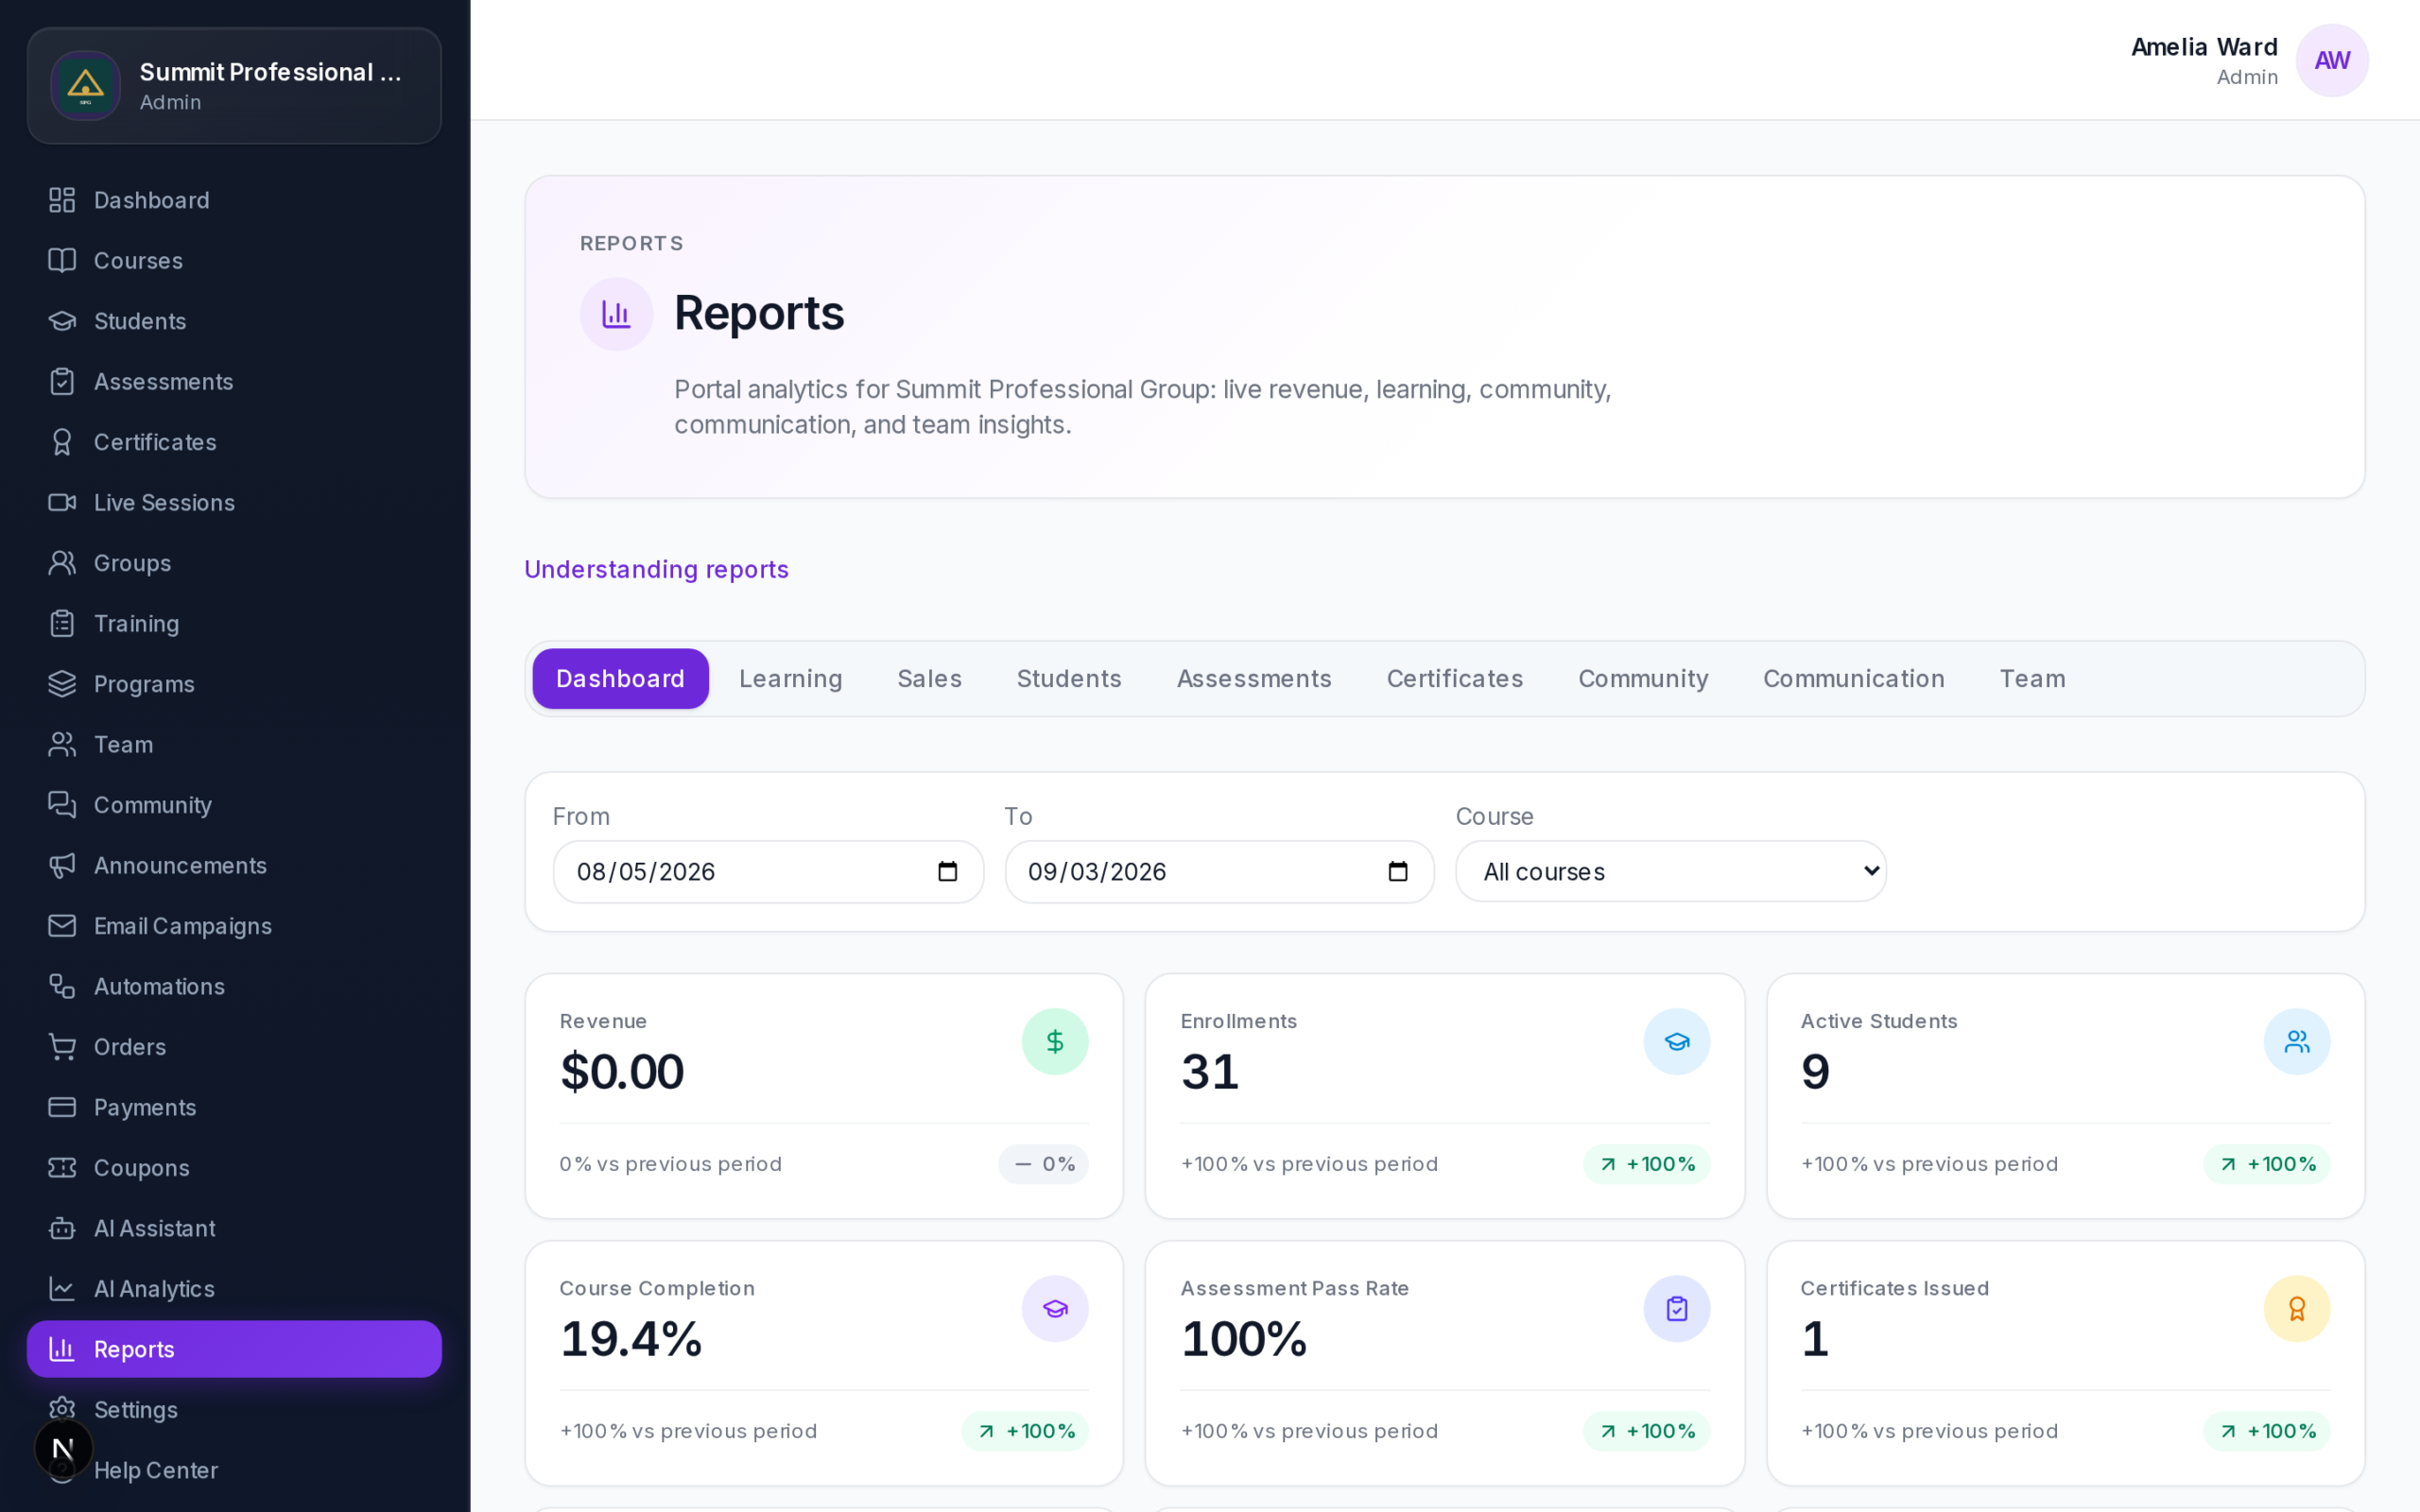This screenshot has height=1512, width=2420.
Task: Click the Training sidebar icon
Action: [62, 624]
